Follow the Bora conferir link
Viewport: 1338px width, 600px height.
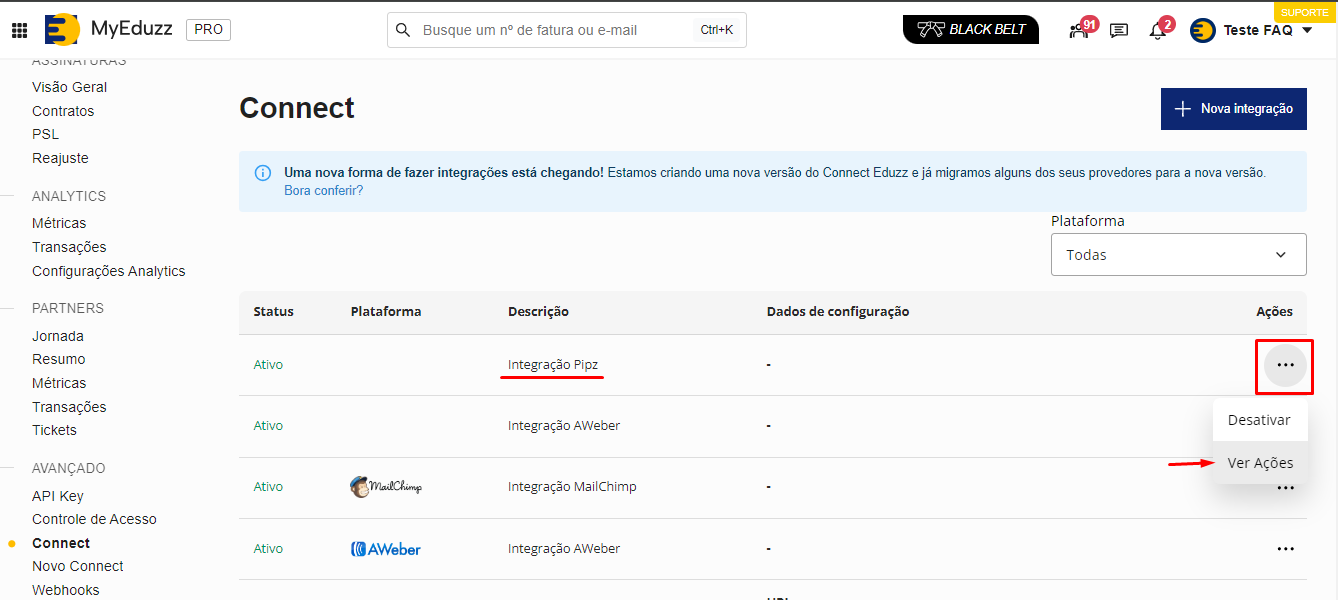[x=323, y=190]
